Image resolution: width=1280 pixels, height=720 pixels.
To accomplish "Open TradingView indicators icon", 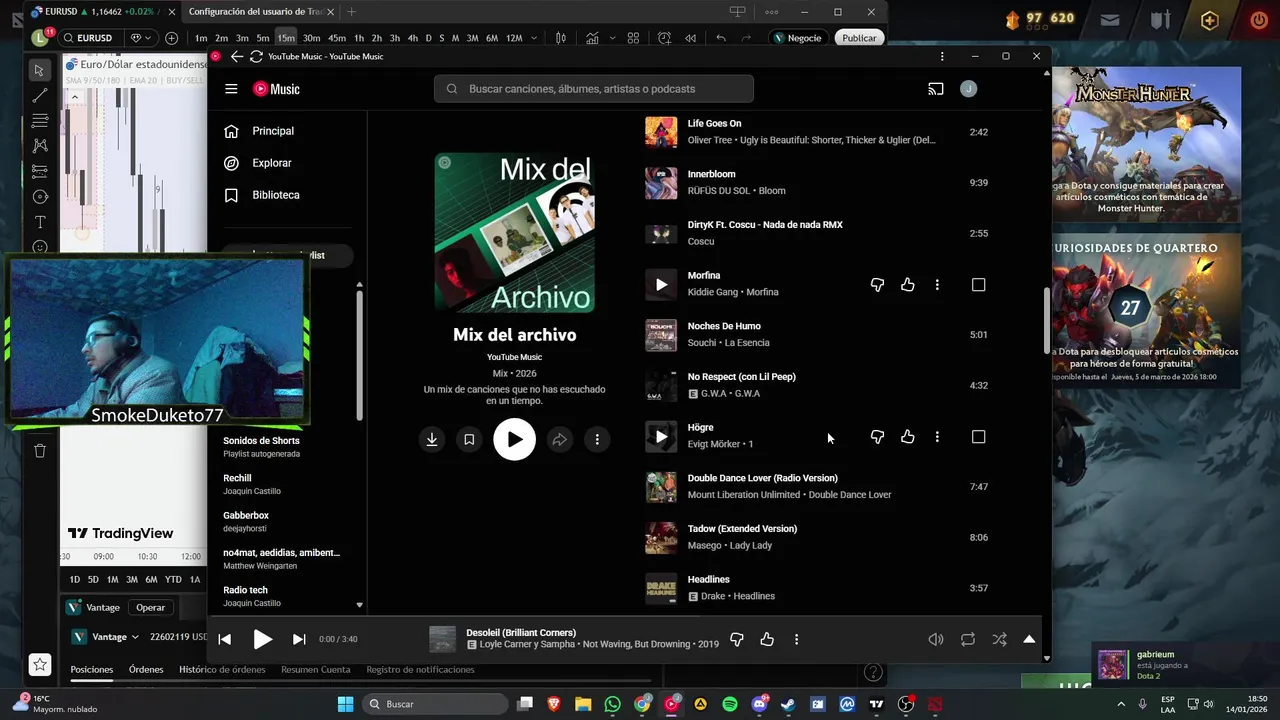I will (x=593, y=38).
